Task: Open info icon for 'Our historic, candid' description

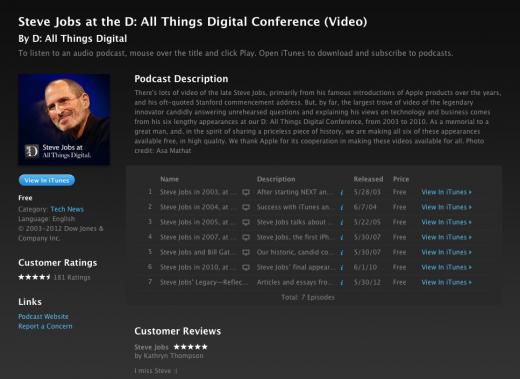Action: point(342,253)
